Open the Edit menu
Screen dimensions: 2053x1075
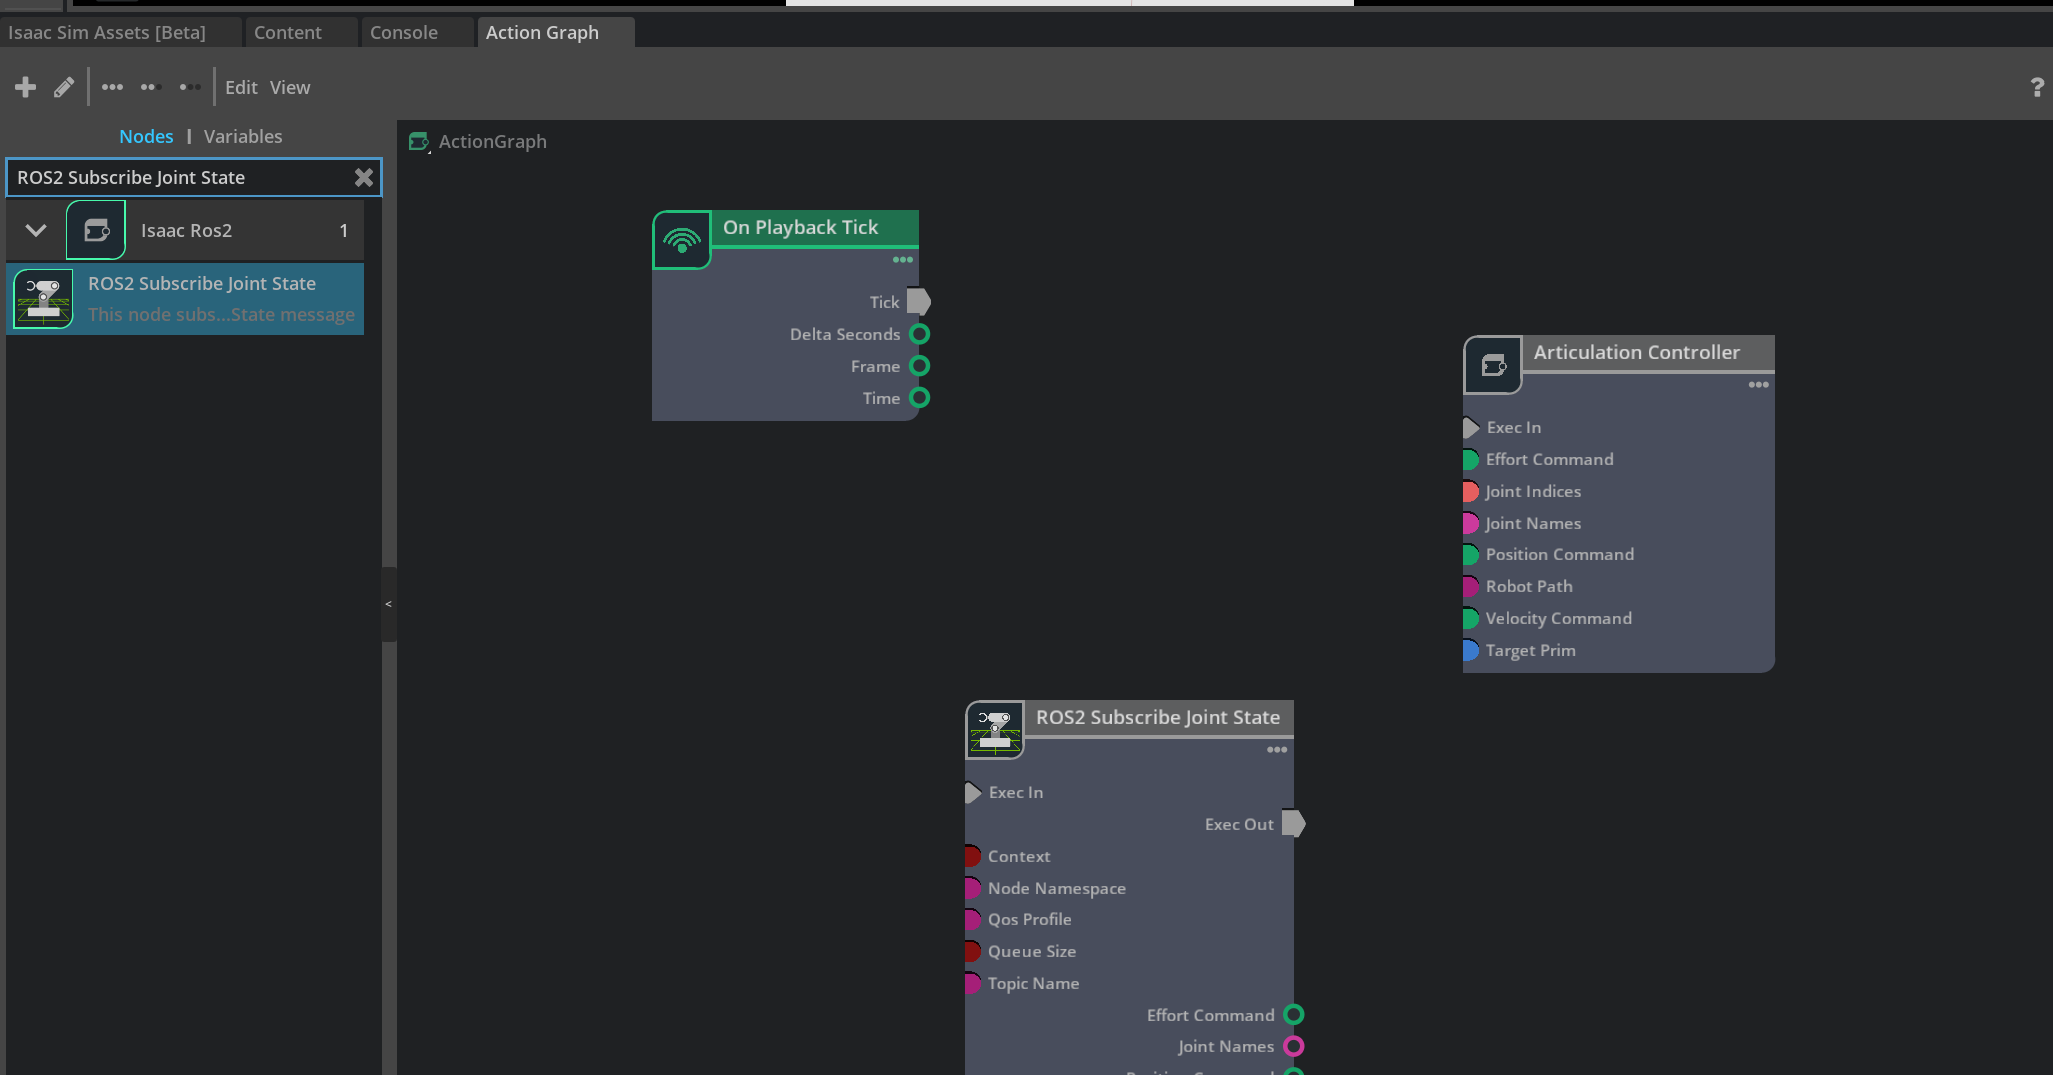coord(241,87)
